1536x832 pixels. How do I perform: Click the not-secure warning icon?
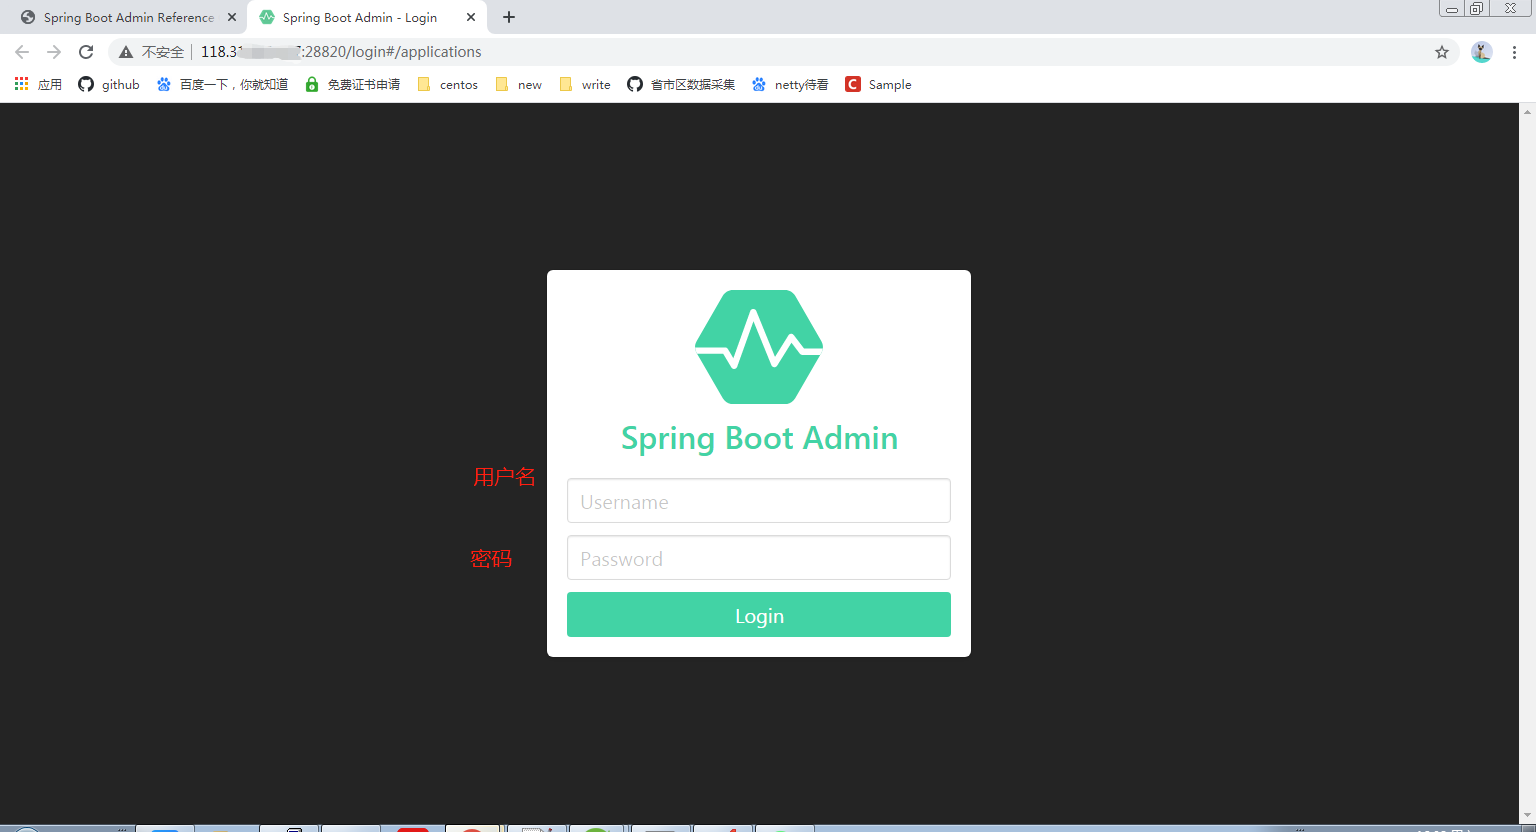click(126, 52)
